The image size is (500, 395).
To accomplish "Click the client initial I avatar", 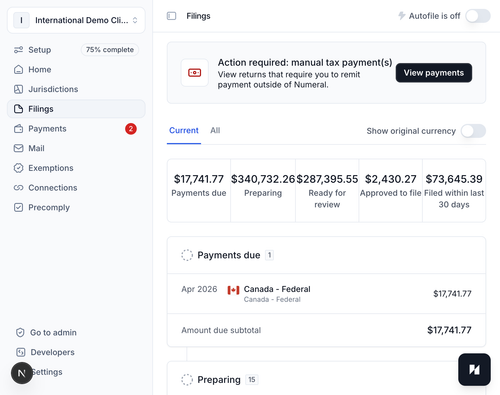I will click(x=21, y=20).
